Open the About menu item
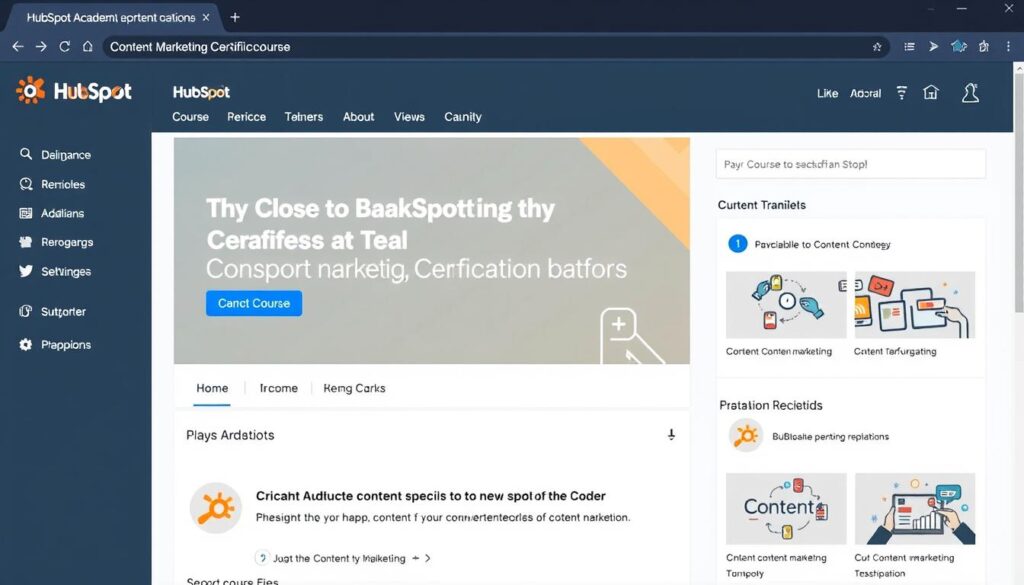1024x585 pixels. click(x=359, y=117)
